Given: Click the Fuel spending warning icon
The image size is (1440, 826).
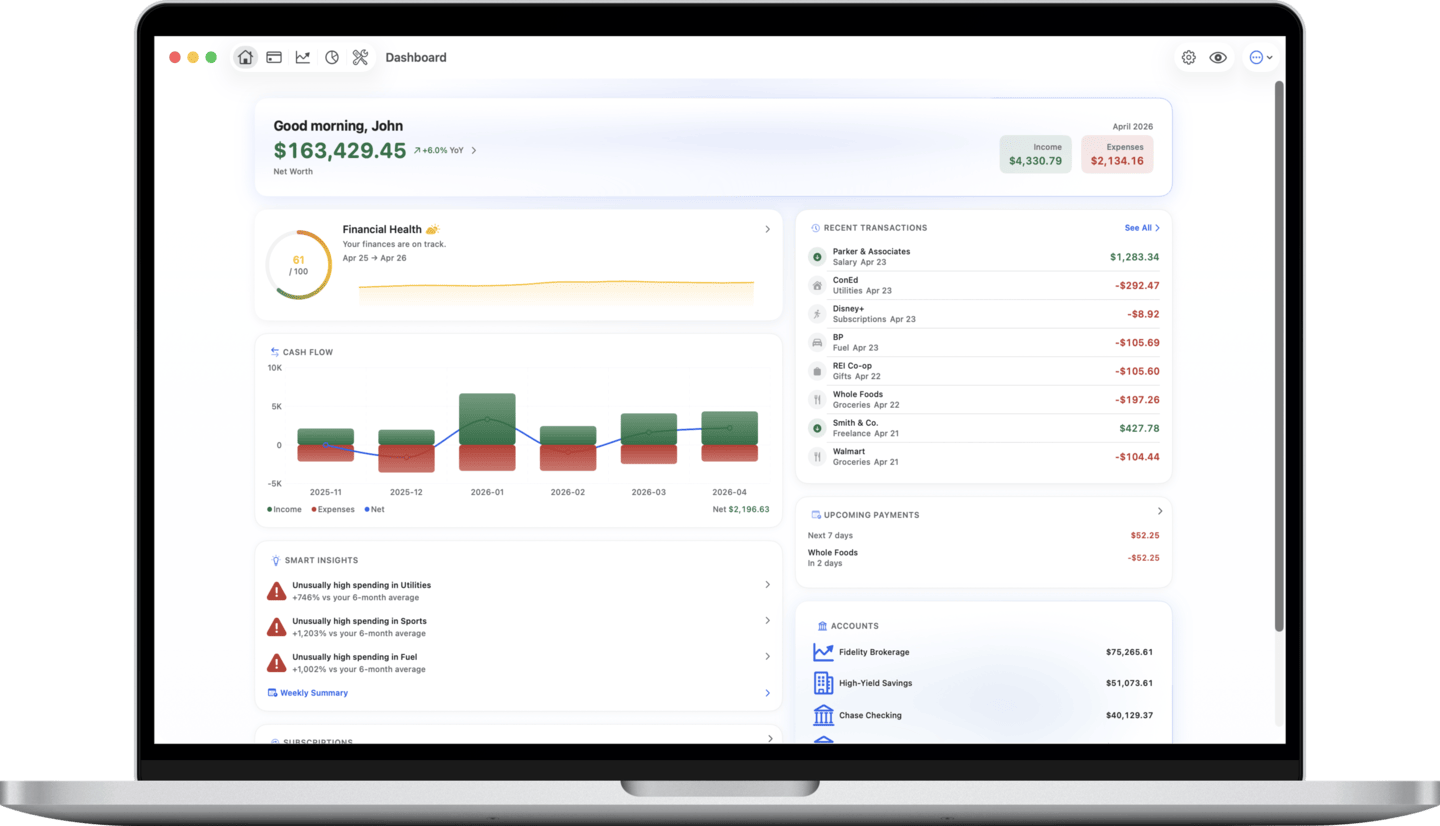Looking at the screenshot, I should 277,662.
